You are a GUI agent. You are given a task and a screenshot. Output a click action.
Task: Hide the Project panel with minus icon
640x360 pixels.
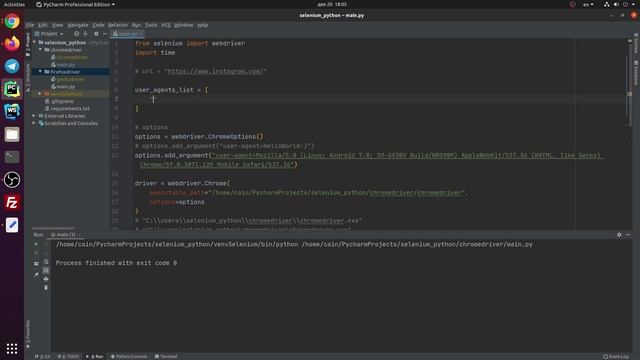[105, 34]
